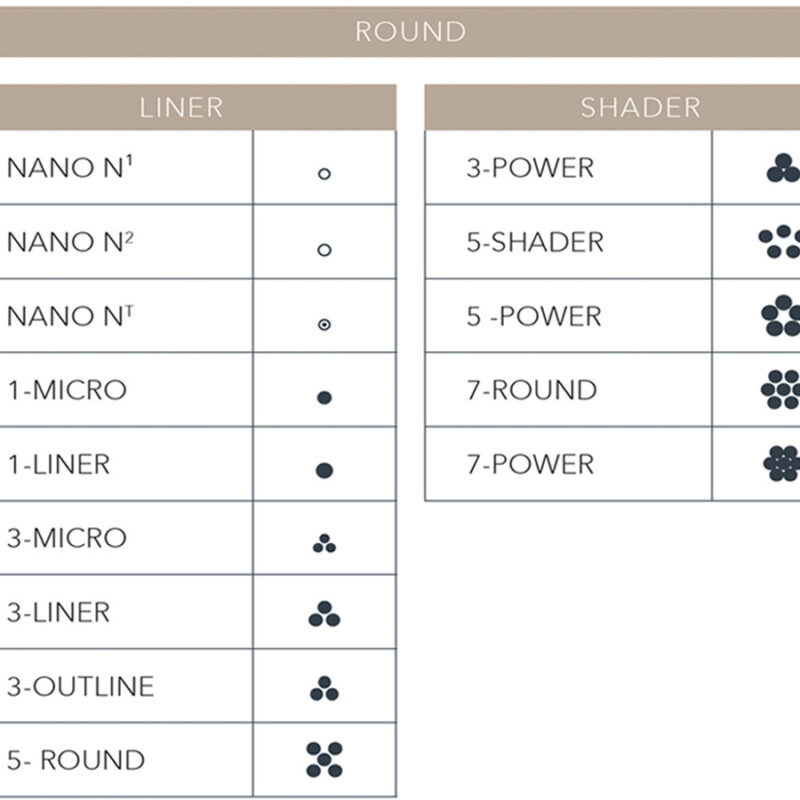The width and height of the screenshot is (800, 800).
Task: Select the 7-Power needle cluster icon
Action: 781,463
